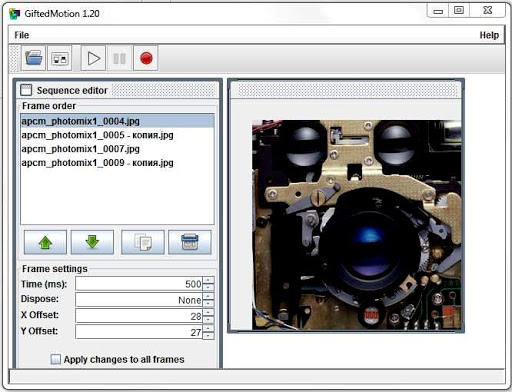Click the Time (ms) input field
The height and width of the screenshot is (392, 512).
[x=139, y=284]
